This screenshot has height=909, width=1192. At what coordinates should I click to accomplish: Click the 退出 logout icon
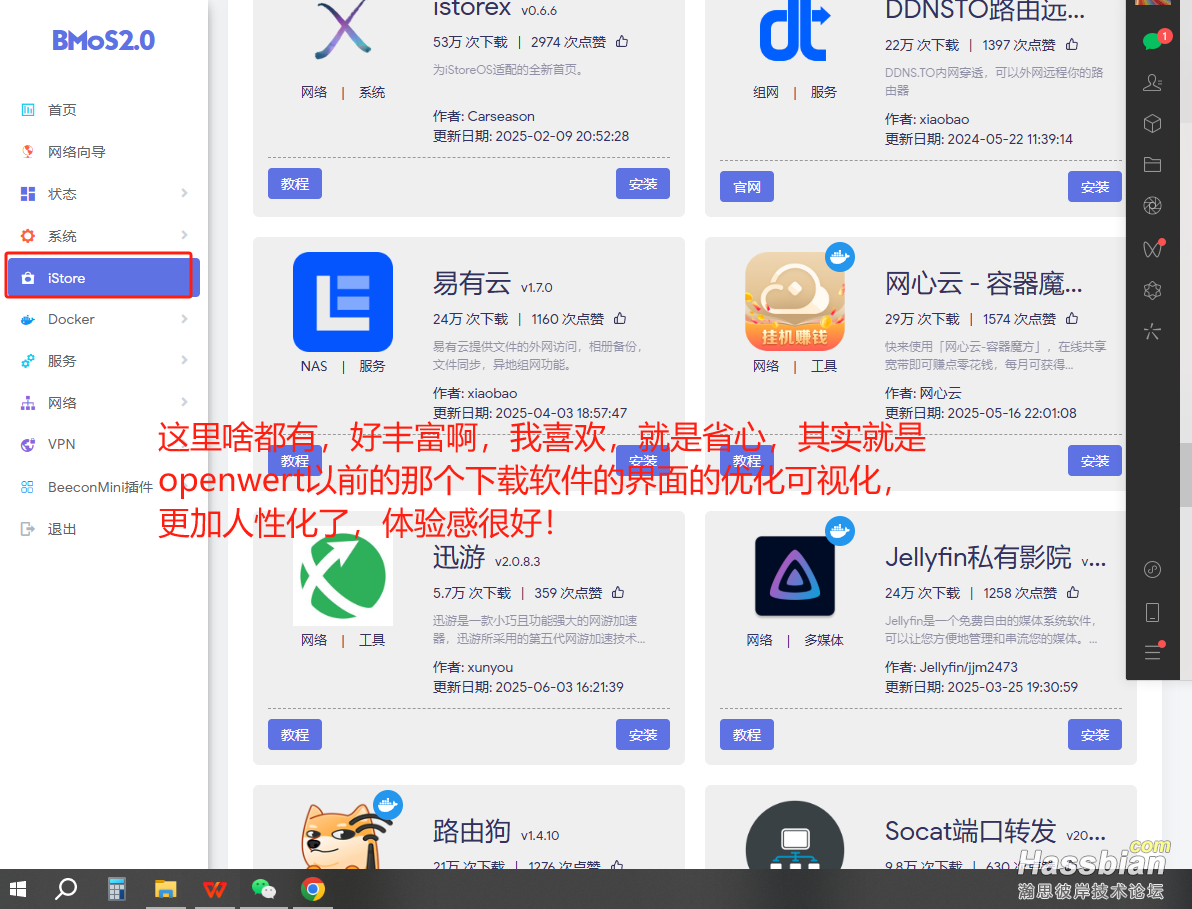pyautogui.click(x=28, y=529)
